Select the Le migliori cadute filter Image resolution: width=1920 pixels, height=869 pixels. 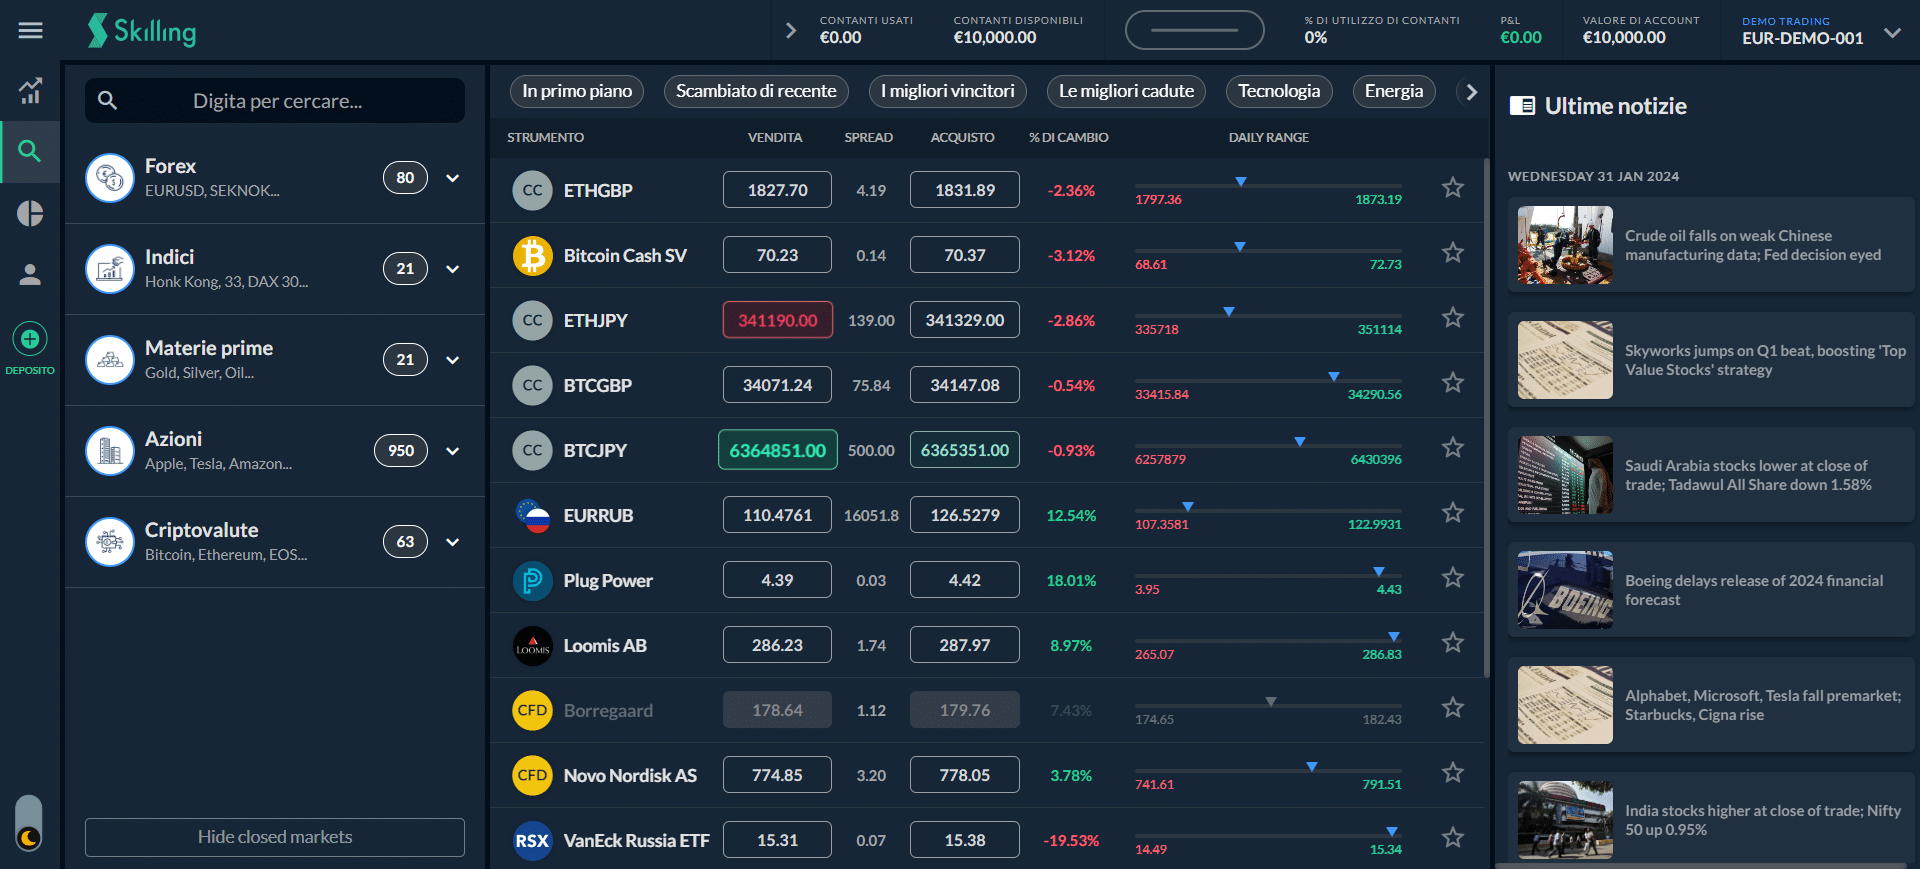1126,91
